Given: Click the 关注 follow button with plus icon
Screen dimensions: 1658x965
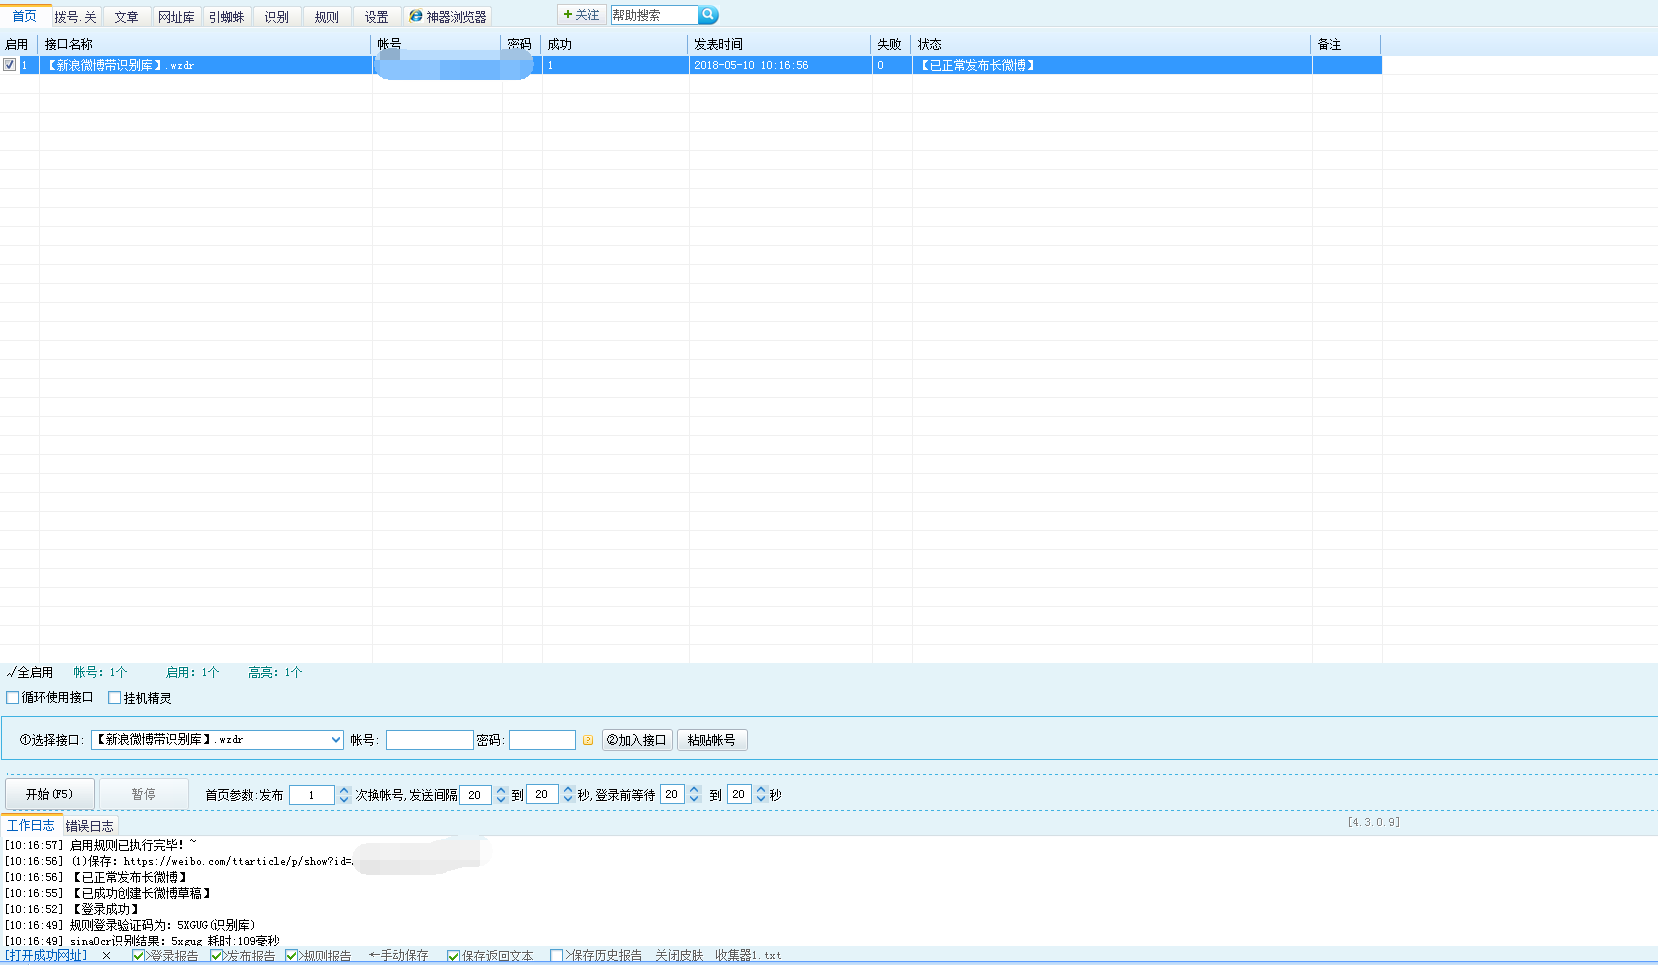Looking at the screenshot, I should 581,15.
